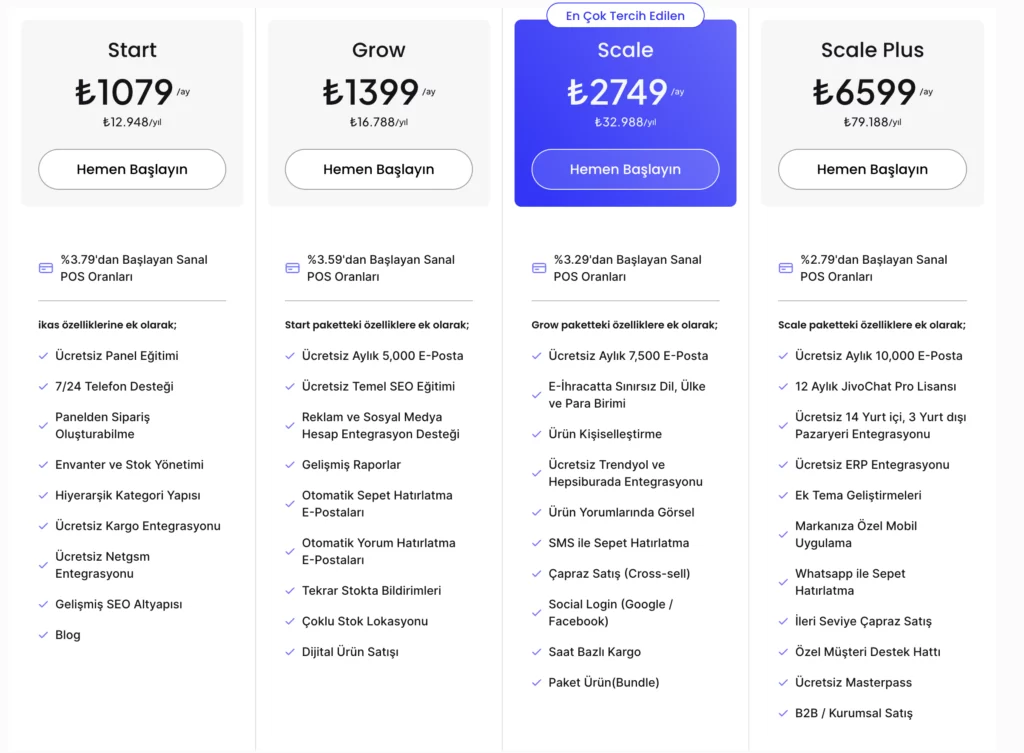Click the Scale Plus plan title
This screenshot has width=1024, height=753.
(x=872, y=50)
